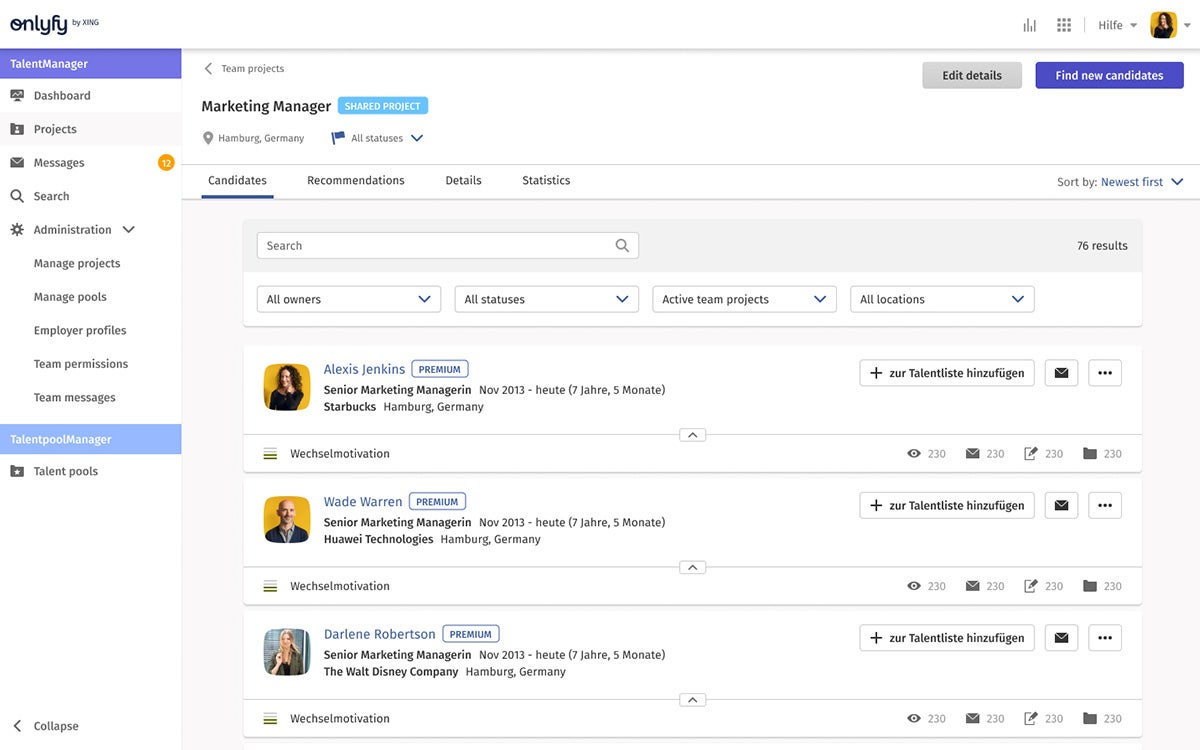
Task: Open Messages from the left sidebar
Action: click(60, 162)
